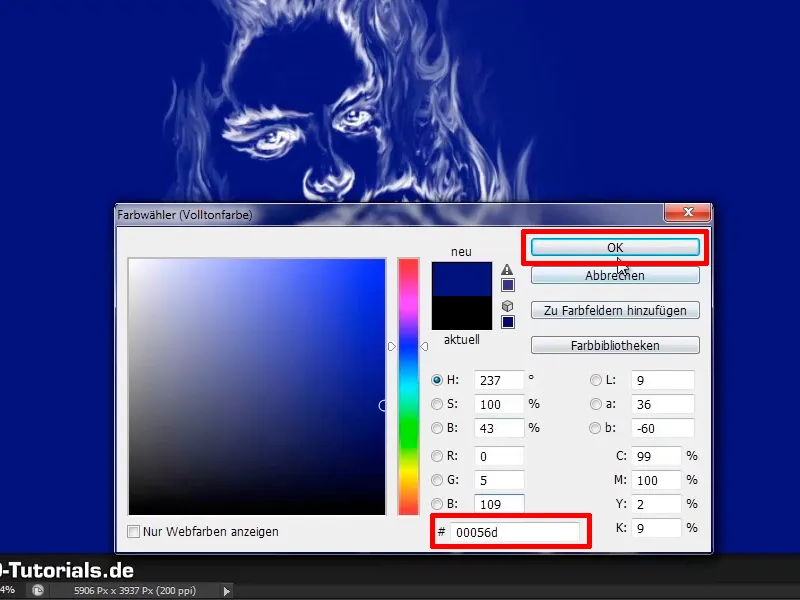Click the current color preview (aktuell)

click(x=462, y=313)
